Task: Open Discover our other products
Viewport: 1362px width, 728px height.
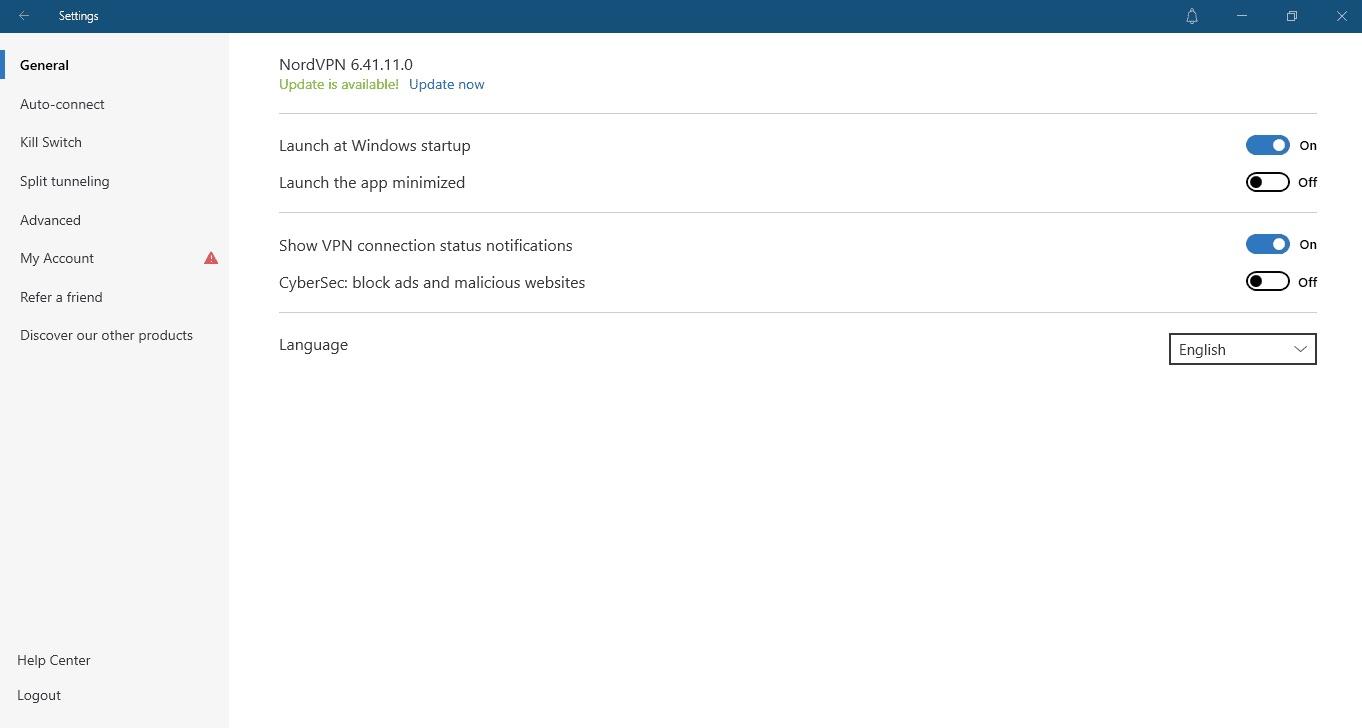Action: pos(106,335)
